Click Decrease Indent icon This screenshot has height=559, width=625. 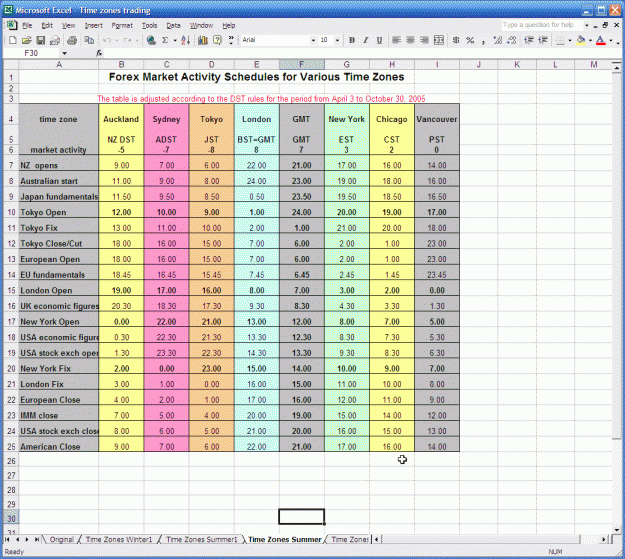tap(529, 40)
